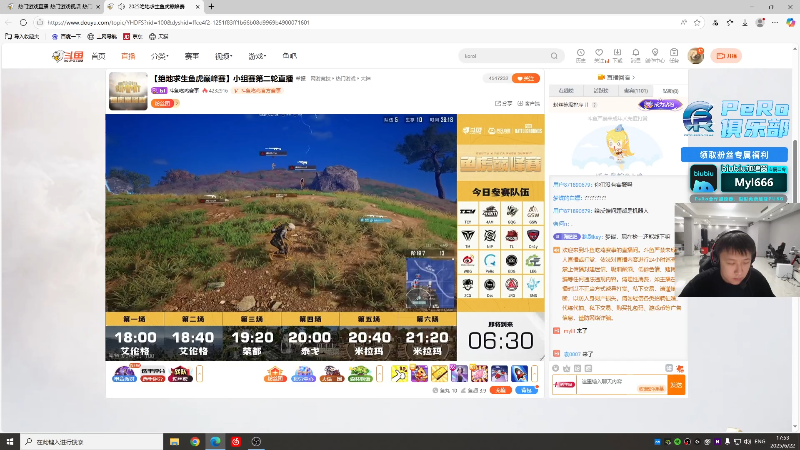Viewport: 800px width, 450px height.
Task: Open 天猫 bookmark in favorites bar
Action: click(159, 37)
